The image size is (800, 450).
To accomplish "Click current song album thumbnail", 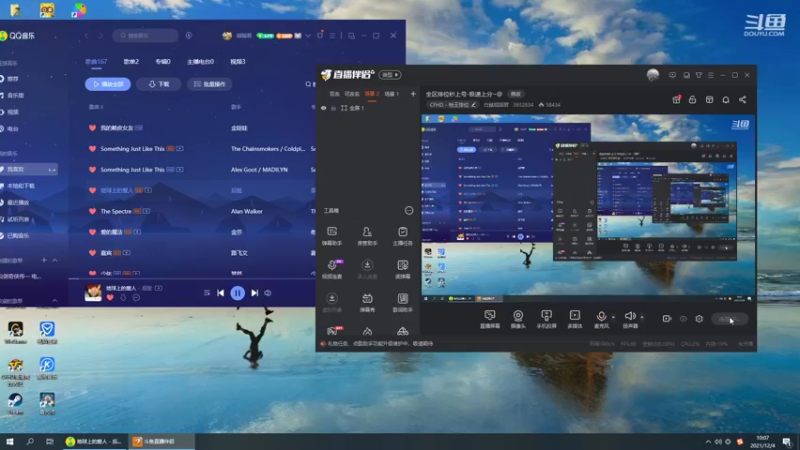I will pos(93,293).
